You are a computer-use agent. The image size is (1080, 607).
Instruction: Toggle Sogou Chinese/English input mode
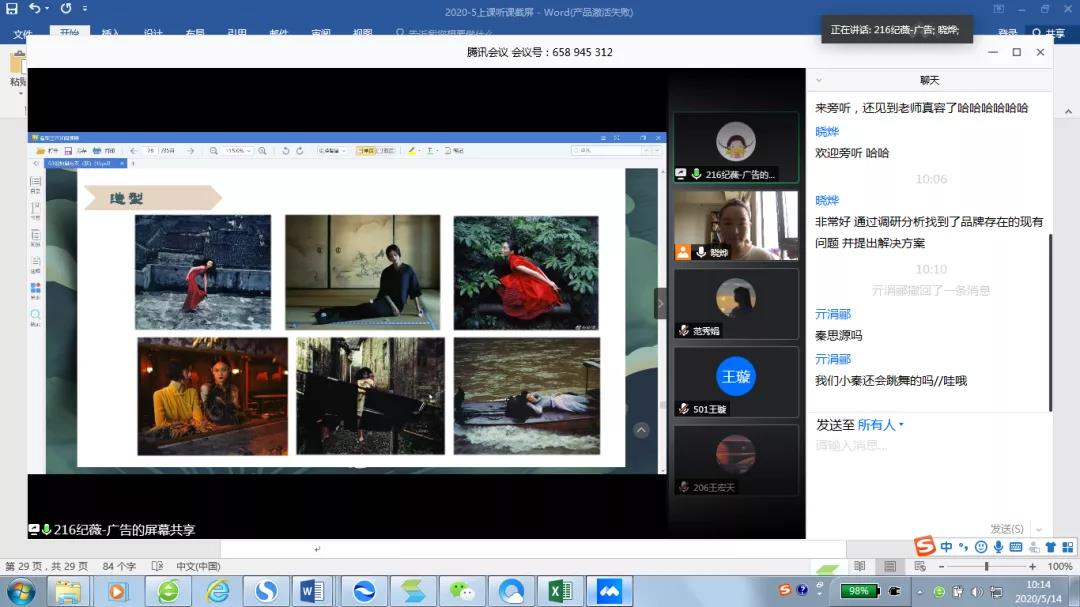coord(946,547)
